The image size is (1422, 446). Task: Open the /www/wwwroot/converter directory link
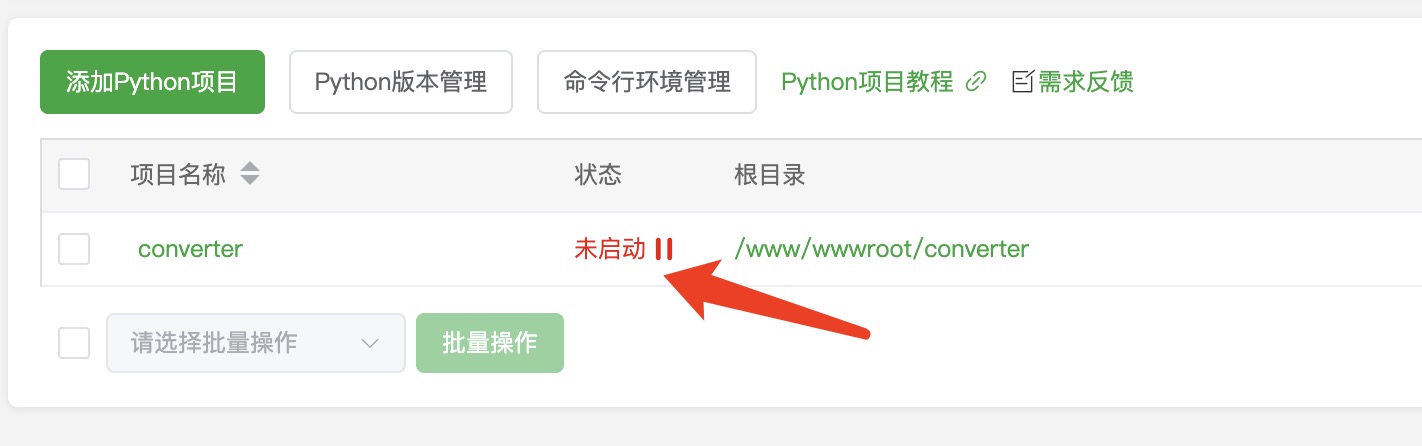pyautogui.click(x=881, y=249)
